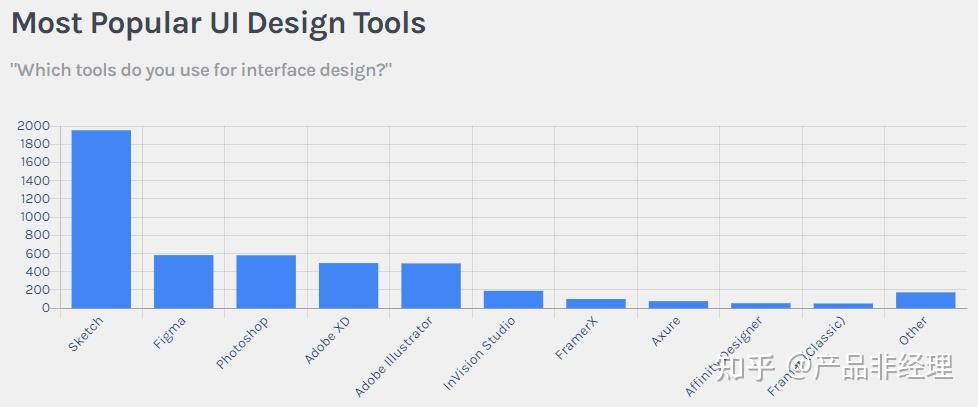Viewport: 978px width, 407px height.
Task: Click the Sketch axis label
Action: click(85, 334)
